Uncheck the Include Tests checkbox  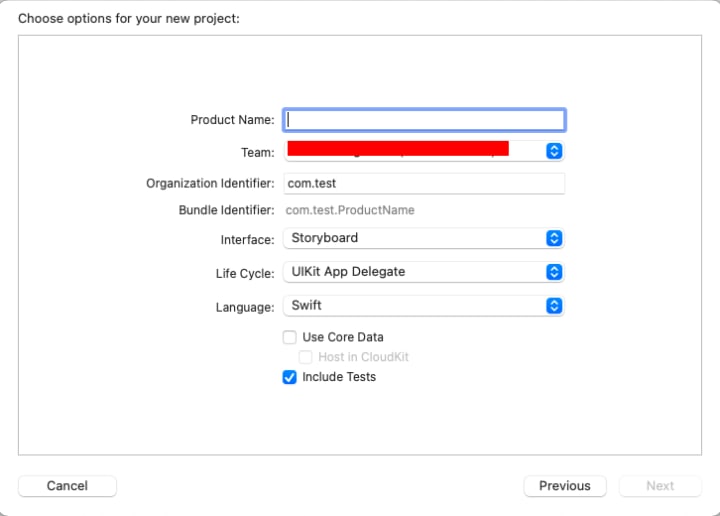(290, 377)
